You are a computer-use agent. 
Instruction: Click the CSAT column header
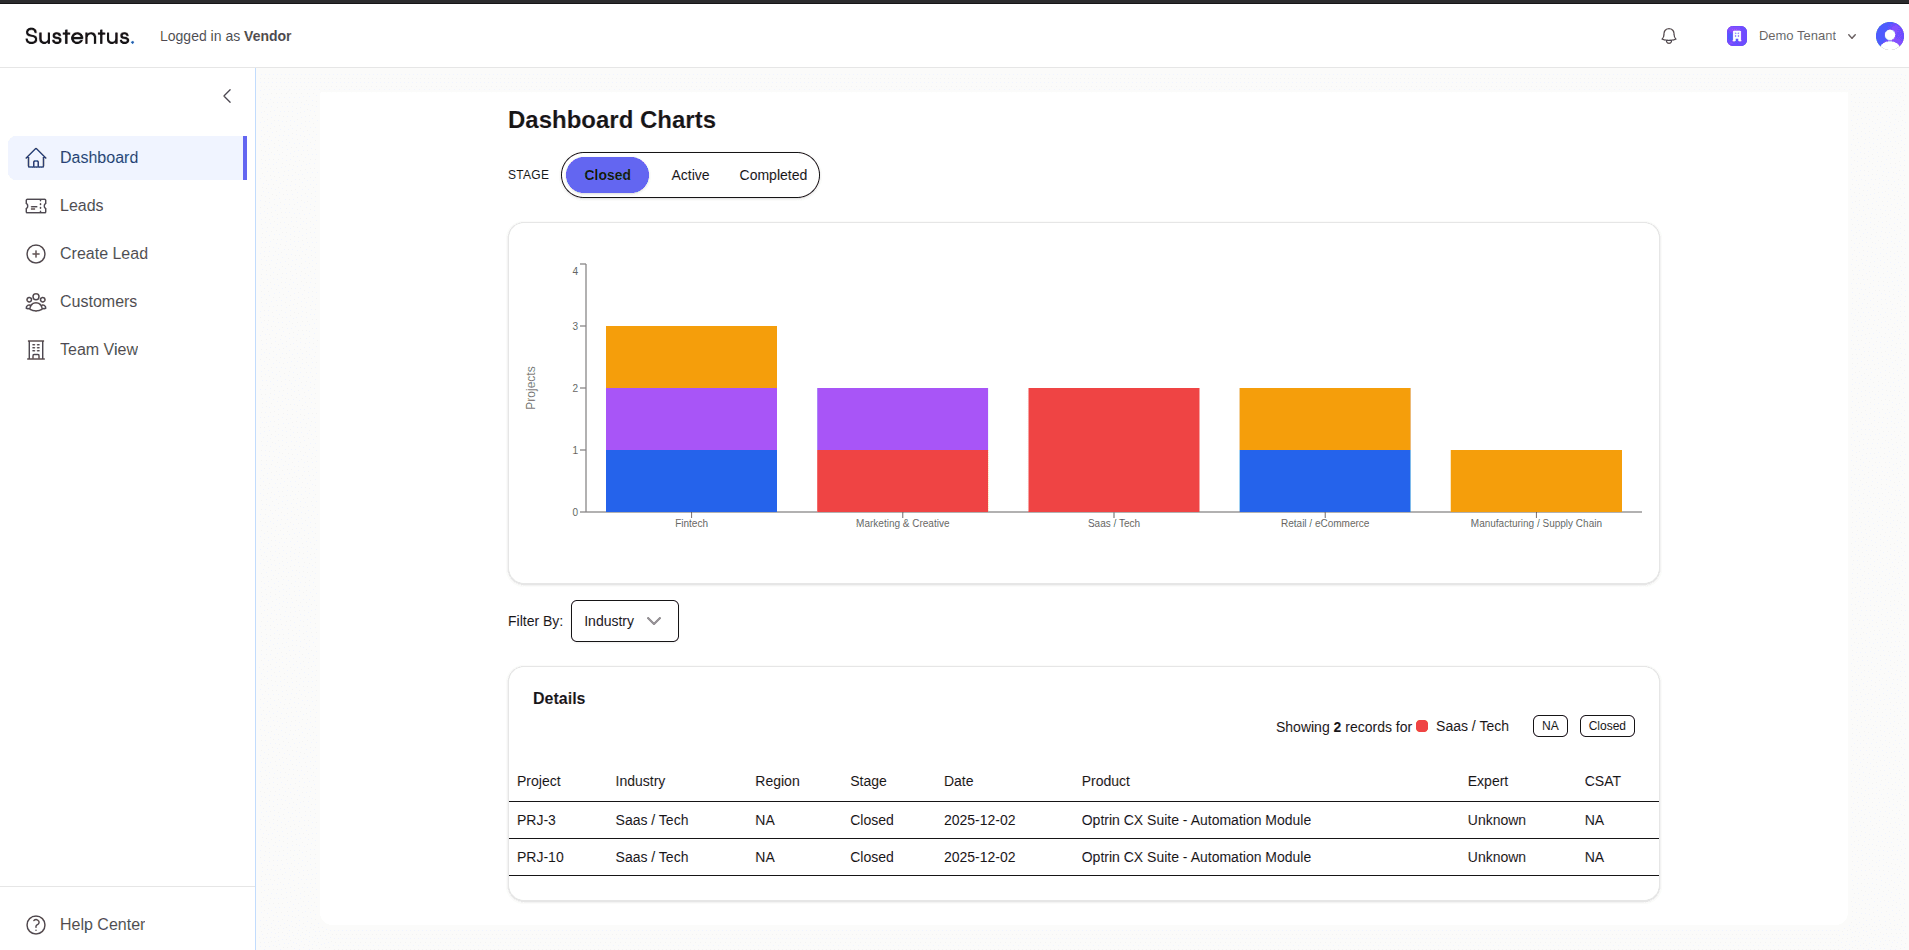point(1602,781)
